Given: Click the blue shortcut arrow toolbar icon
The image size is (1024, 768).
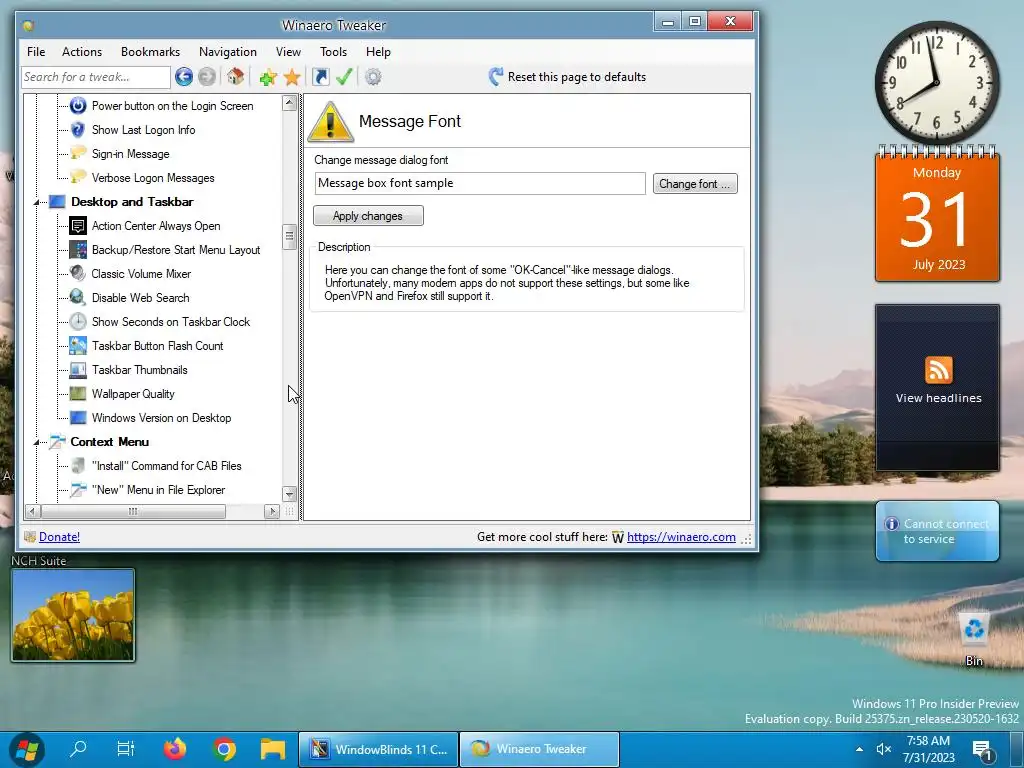Looking at the screenshot, I should pos(321,77).
